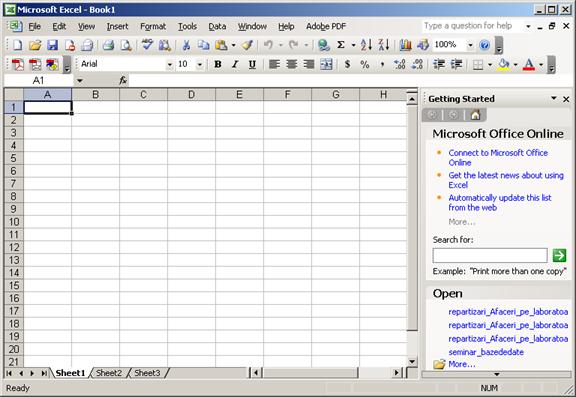Apply Percent Style formatting
576x397 pixels.
(x=365, y=64)
